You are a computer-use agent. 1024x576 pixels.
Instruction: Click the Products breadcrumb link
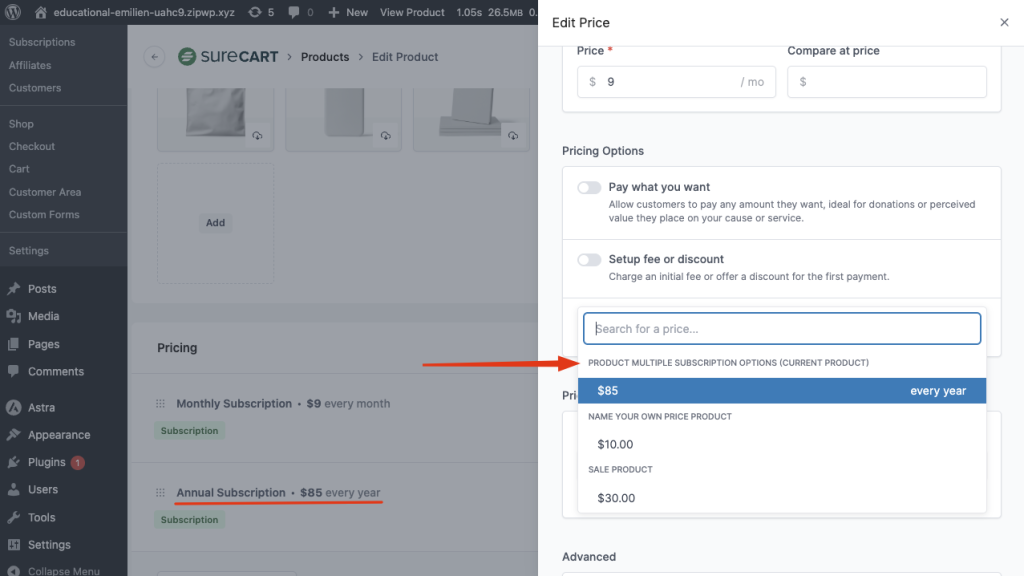pyautogui.click(x=325, y=57)
